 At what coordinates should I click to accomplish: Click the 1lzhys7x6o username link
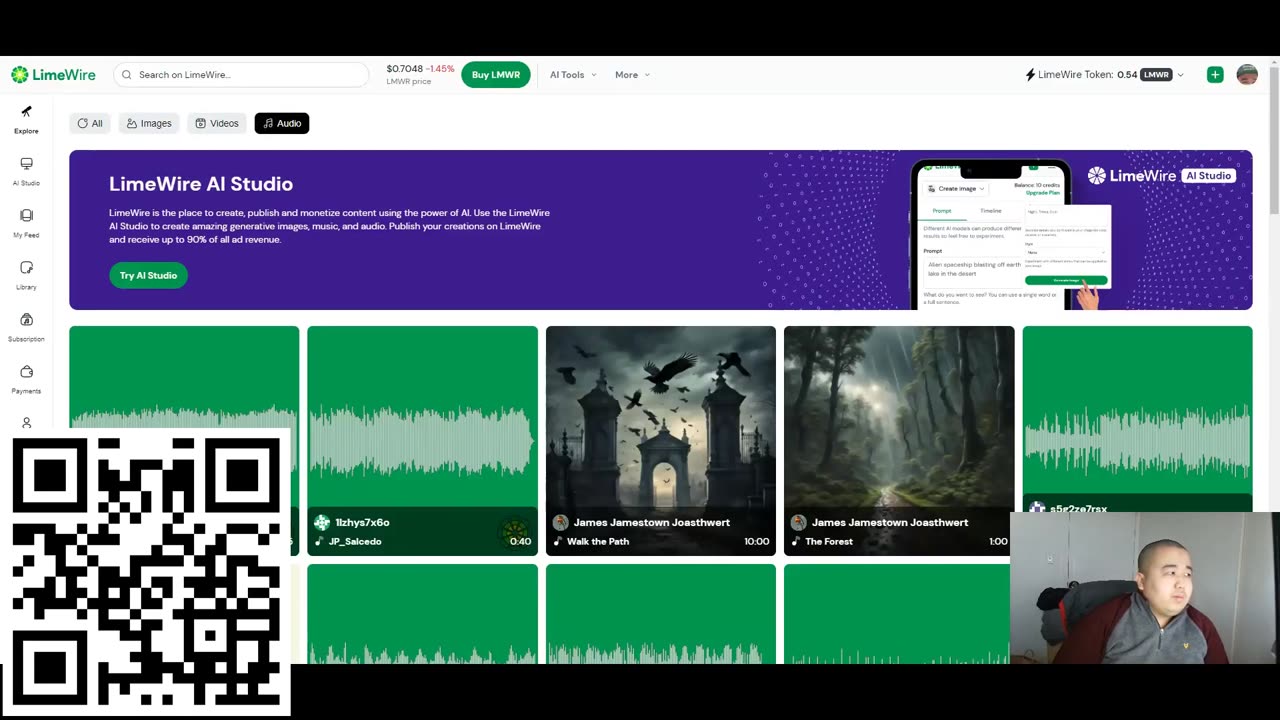tap(362, 522)
